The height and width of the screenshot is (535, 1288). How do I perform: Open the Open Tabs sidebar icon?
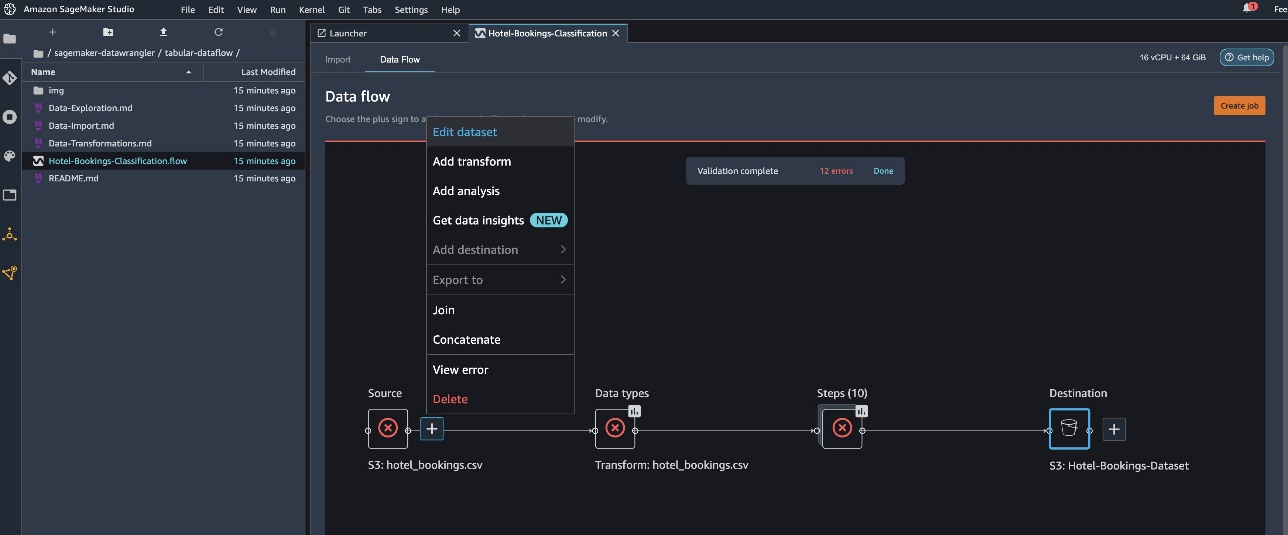click(9, 195)
